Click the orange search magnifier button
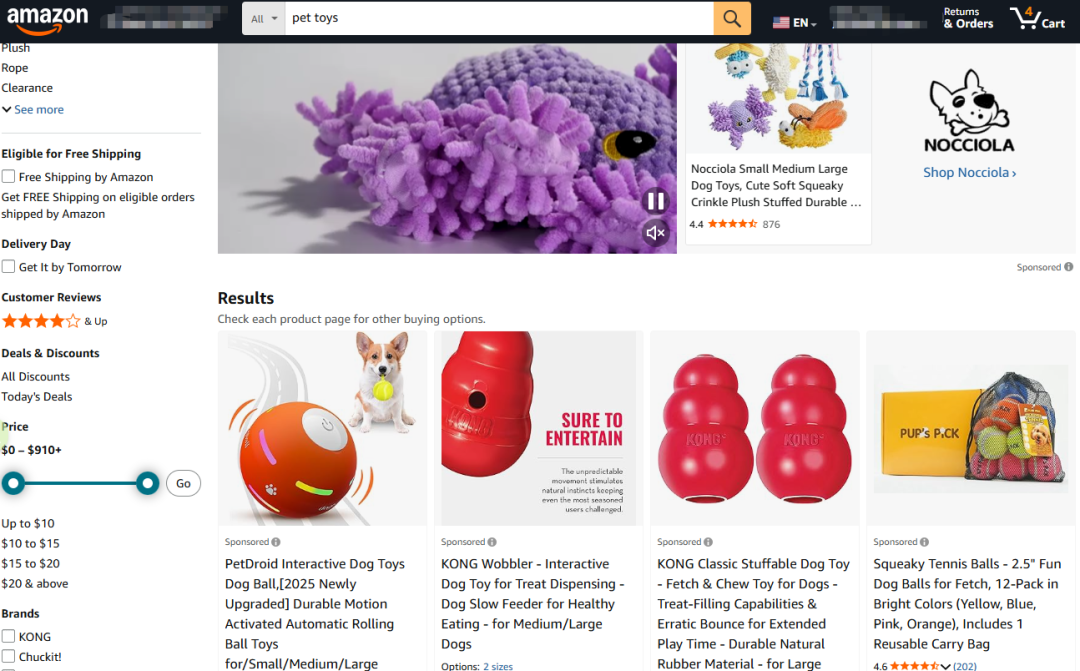 [731, 18]
